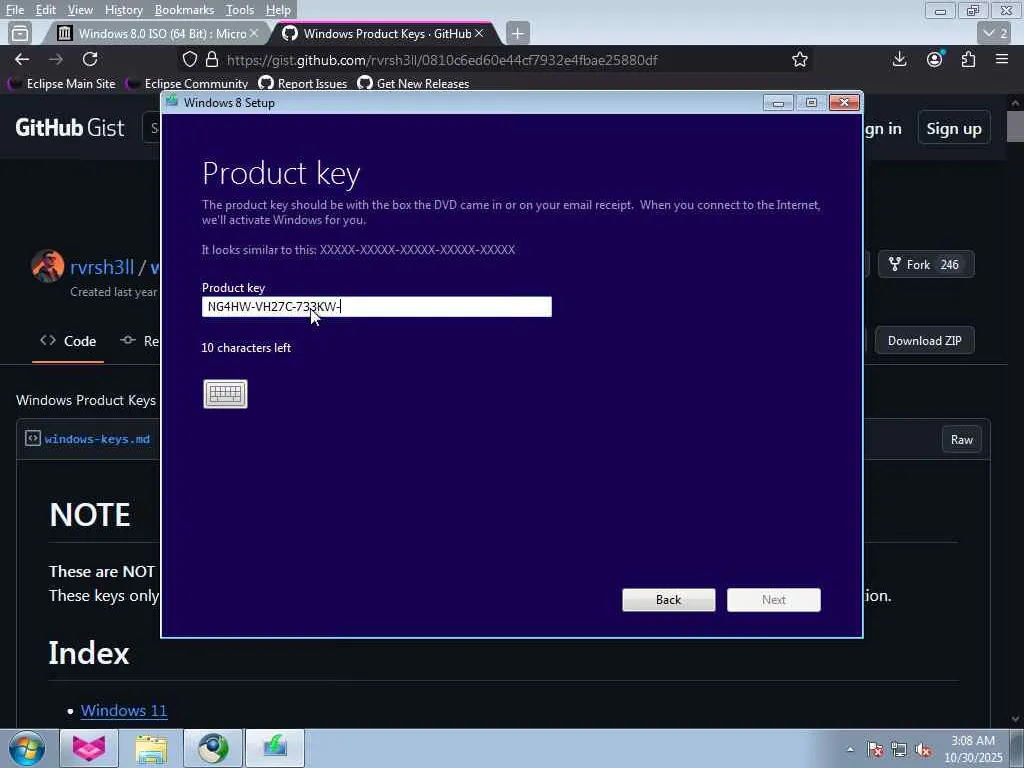Open the Bookmarks menu
This screenshot has width=1024, height=768.
pyautogui.click(x=184, y=10)
